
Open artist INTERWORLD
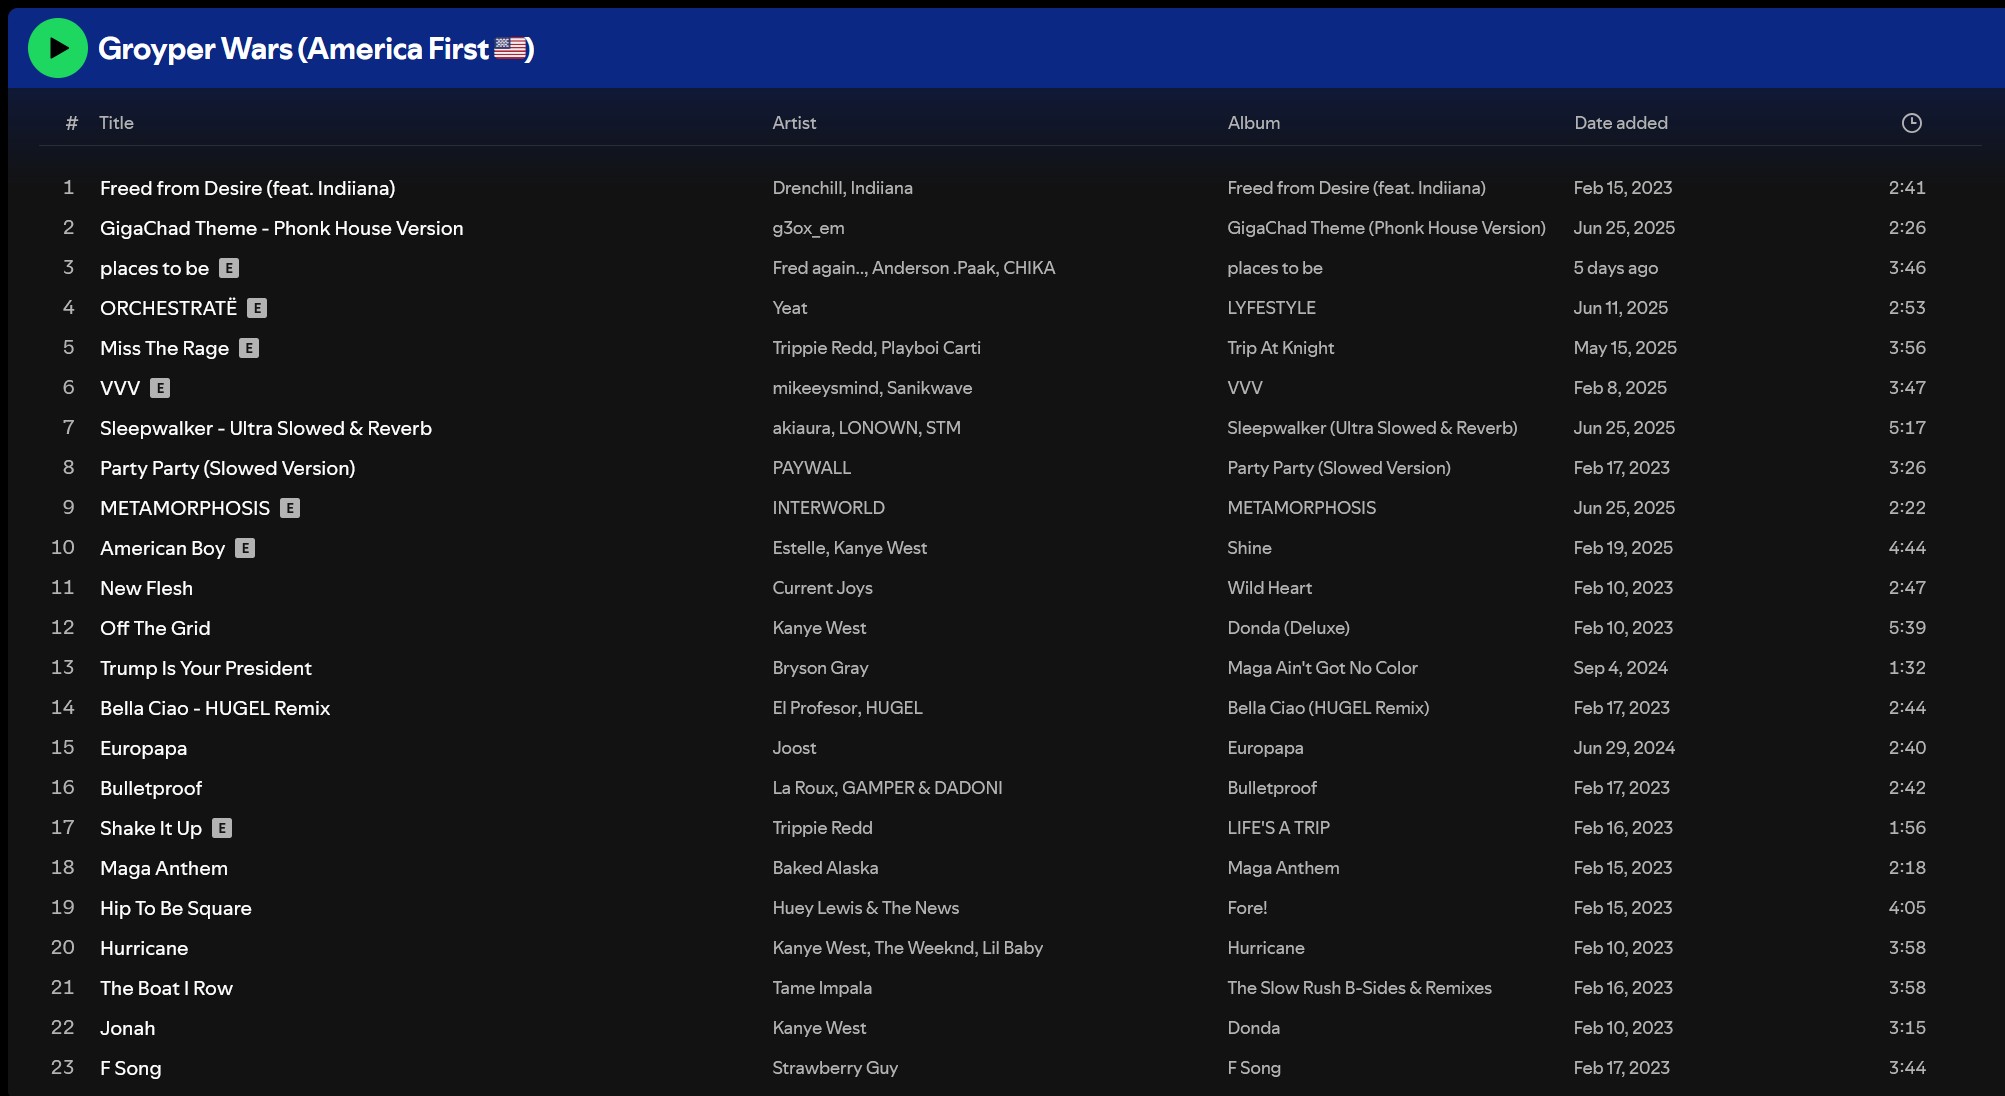pyautogui.click(x=828, y=508)
